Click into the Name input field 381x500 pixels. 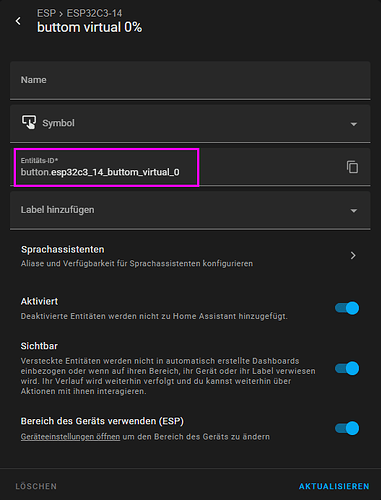pyautogui.click(x=190, y=80)
